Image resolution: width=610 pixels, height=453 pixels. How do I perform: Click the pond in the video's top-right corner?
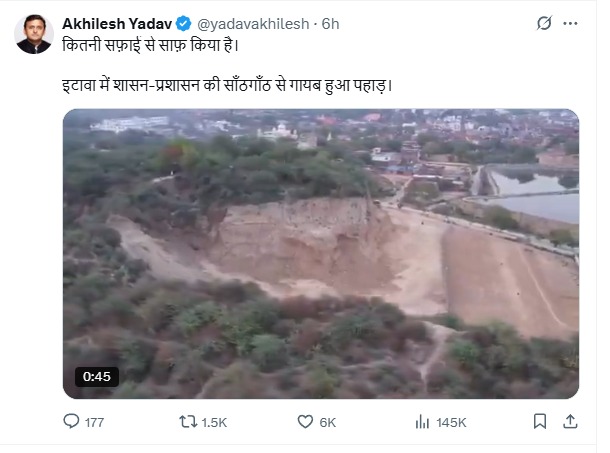click(x=537, y=190)
